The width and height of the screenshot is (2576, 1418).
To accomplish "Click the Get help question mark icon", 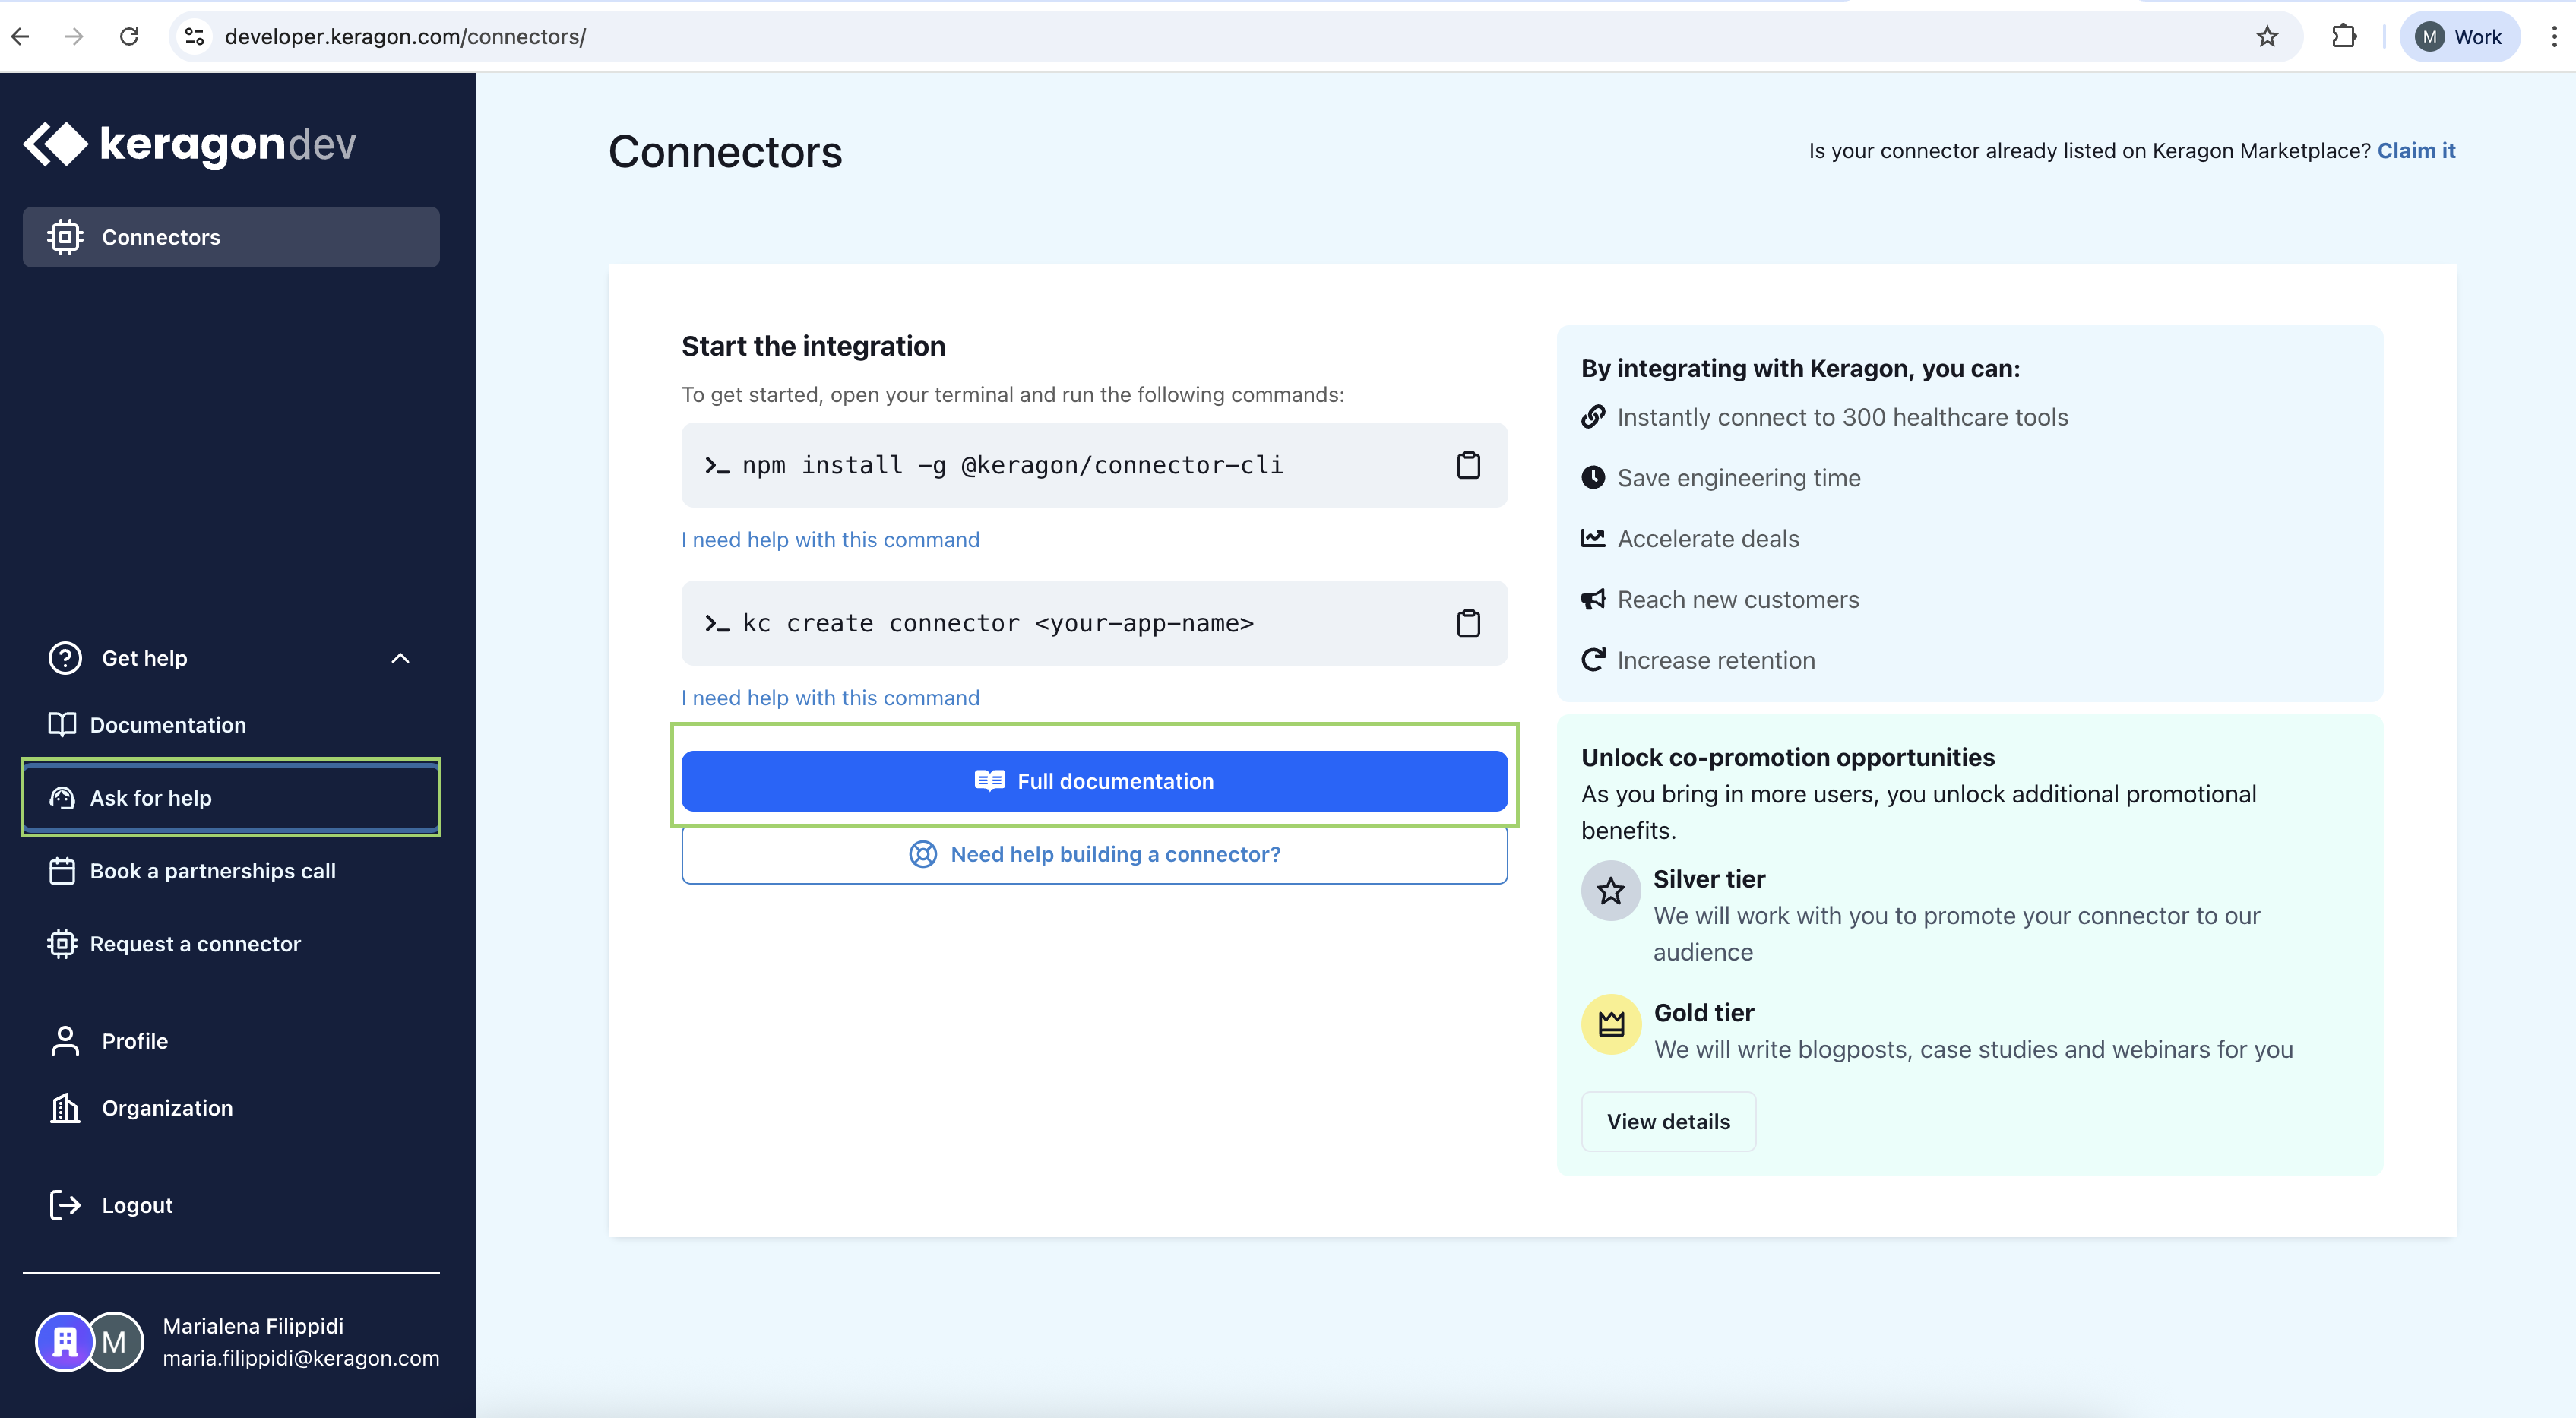I will point(65,658).
